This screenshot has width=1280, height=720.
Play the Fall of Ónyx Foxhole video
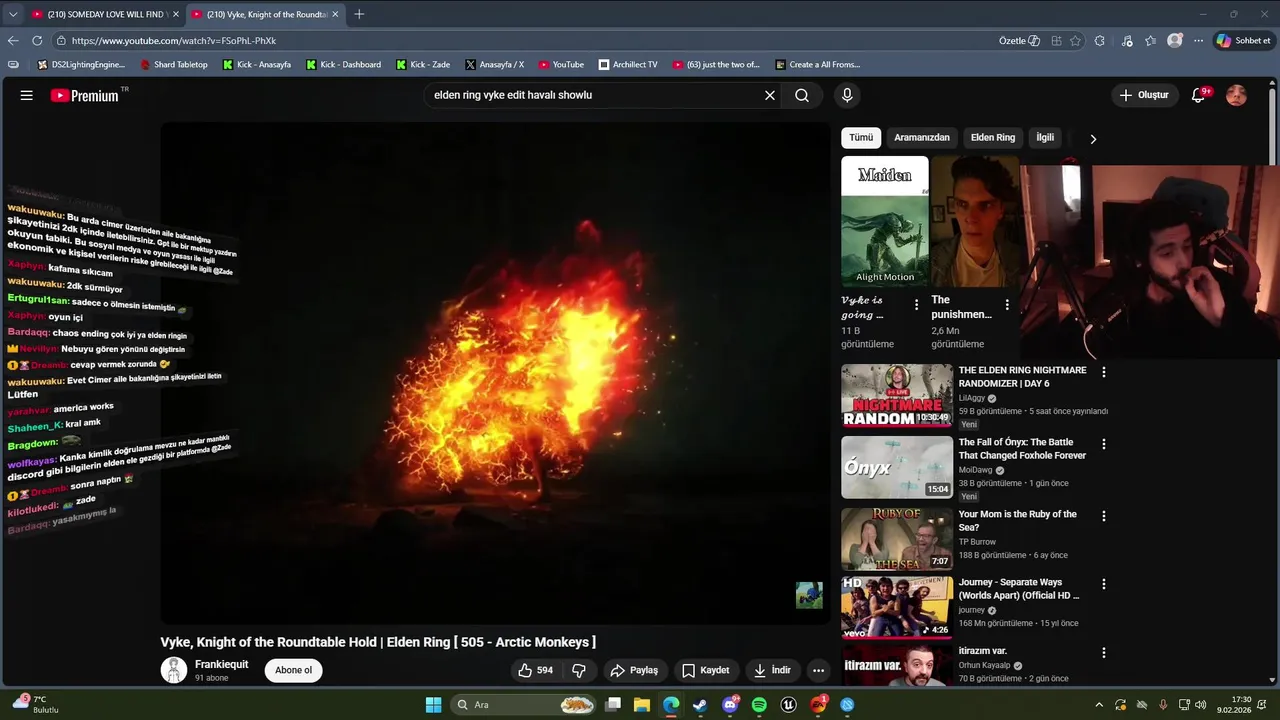(897, 467)
